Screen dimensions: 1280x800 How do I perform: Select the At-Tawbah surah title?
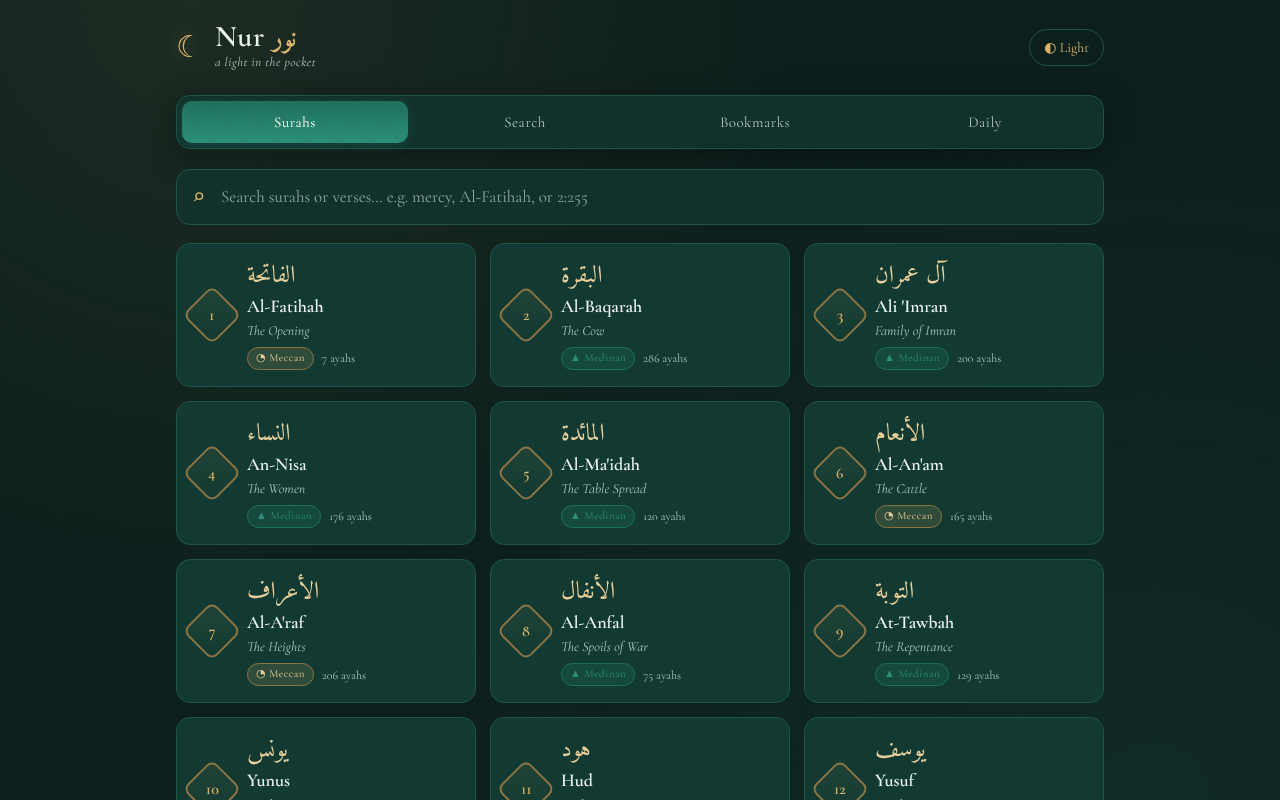pos(914,622)
